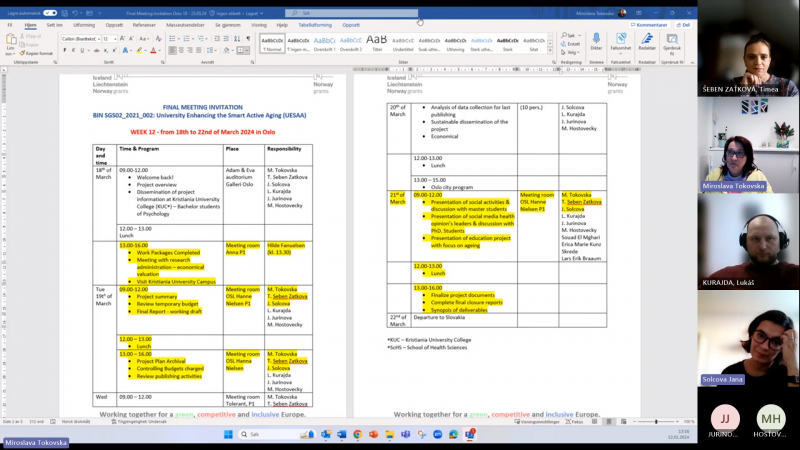Screen dimensions: 800x450
Task: Click the Kommentarer button
Action: (x=649, y=24)
